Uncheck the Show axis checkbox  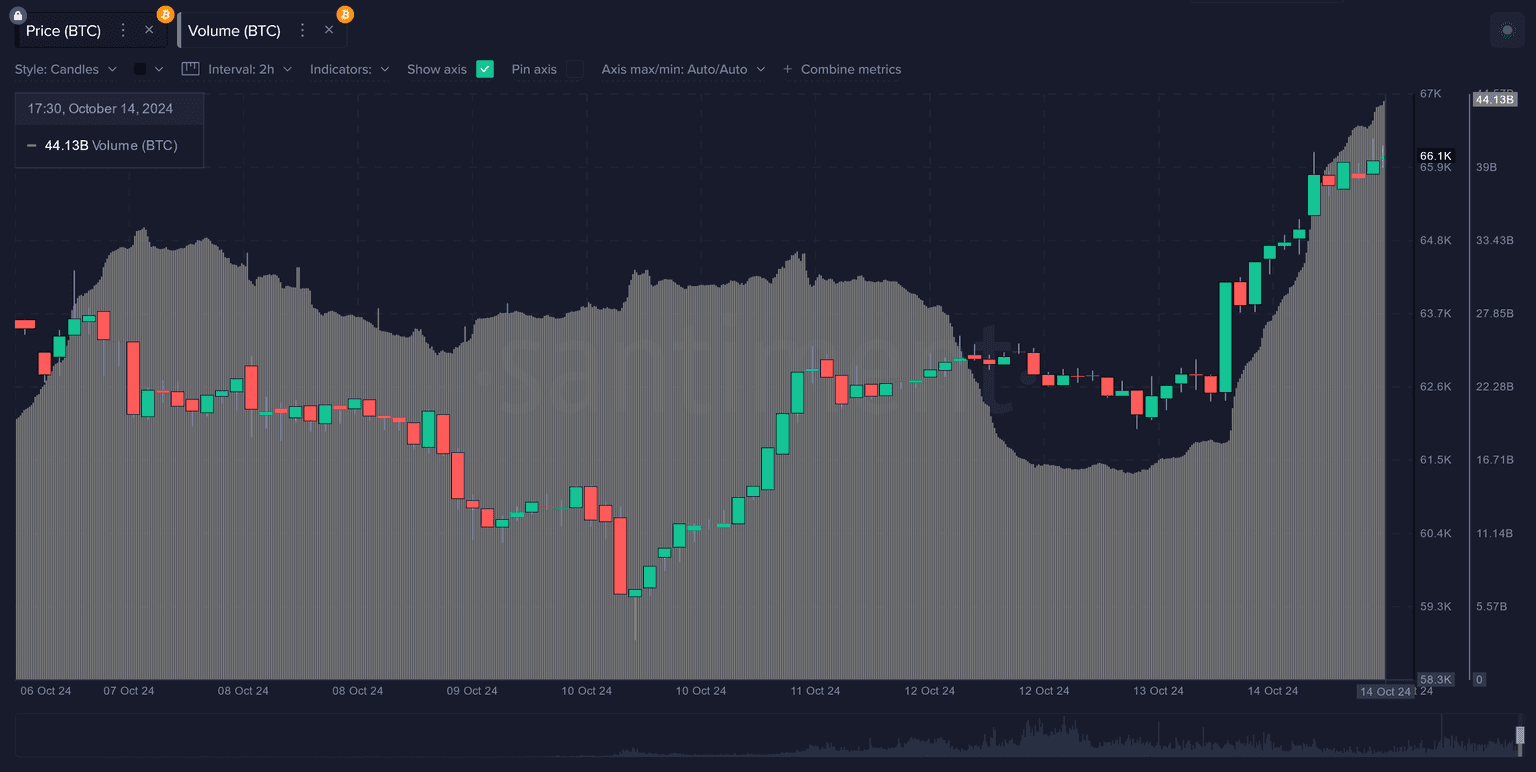click(x=485, y=69)
